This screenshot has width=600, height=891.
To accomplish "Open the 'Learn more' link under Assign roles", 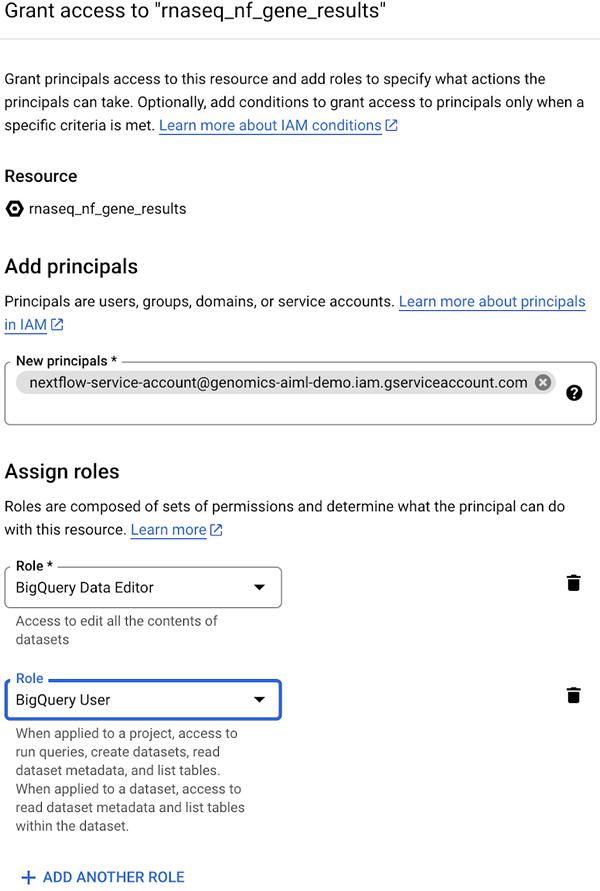I will click(x=168, y=530).
